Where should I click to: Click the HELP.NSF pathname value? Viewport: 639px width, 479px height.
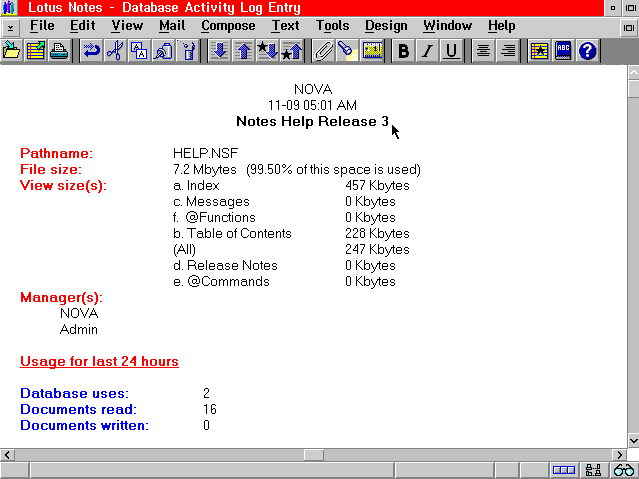click(206, 153)
